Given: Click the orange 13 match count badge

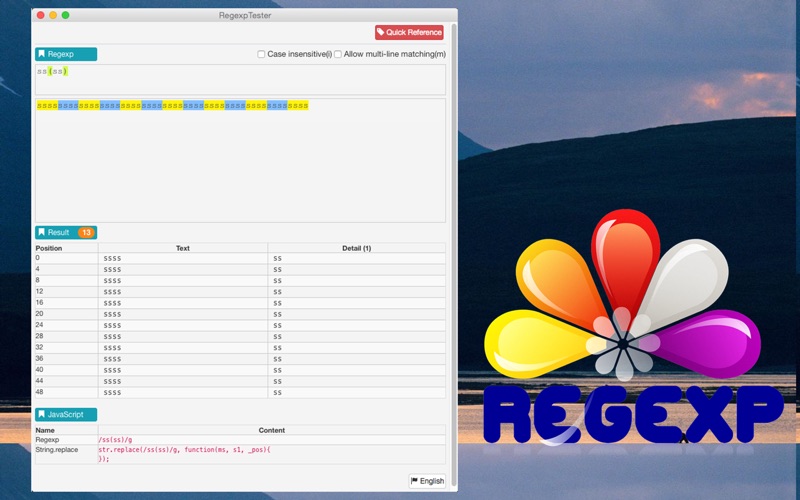Looking at the screenshot, I should (86, 232).
